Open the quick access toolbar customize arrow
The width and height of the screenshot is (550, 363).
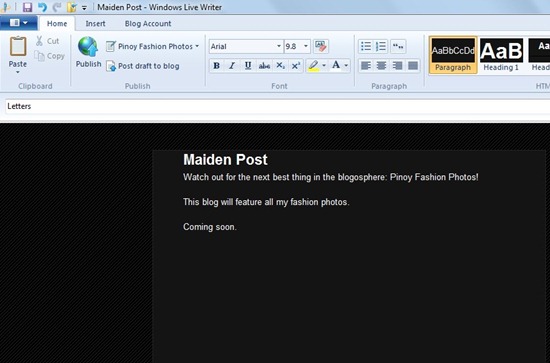coord(84,8)
